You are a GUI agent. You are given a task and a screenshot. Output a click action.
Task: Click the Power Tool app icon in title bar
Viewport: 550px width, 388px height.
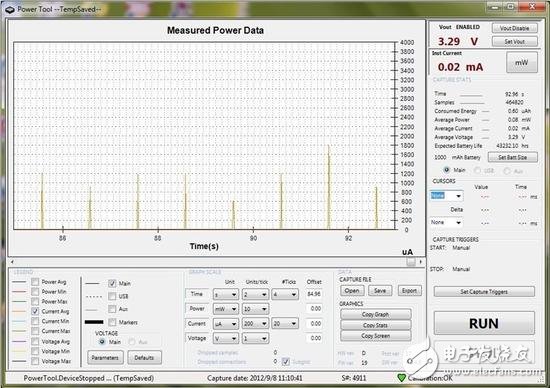pos(9,9)
